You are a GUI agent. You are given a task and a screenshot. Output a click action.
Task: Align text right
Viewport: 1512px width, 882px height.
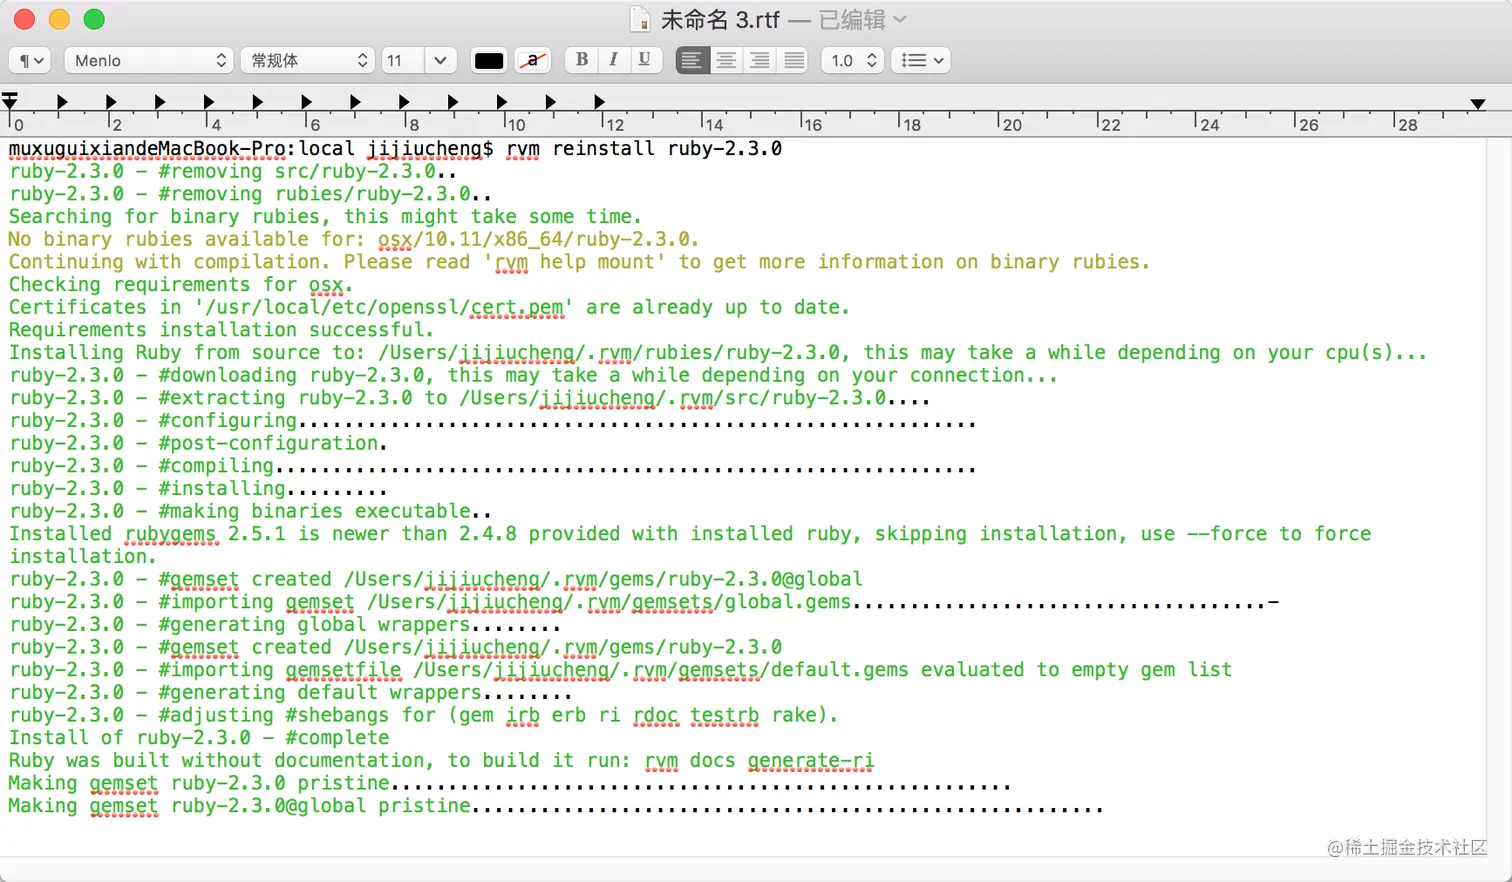tap(760, 61)
